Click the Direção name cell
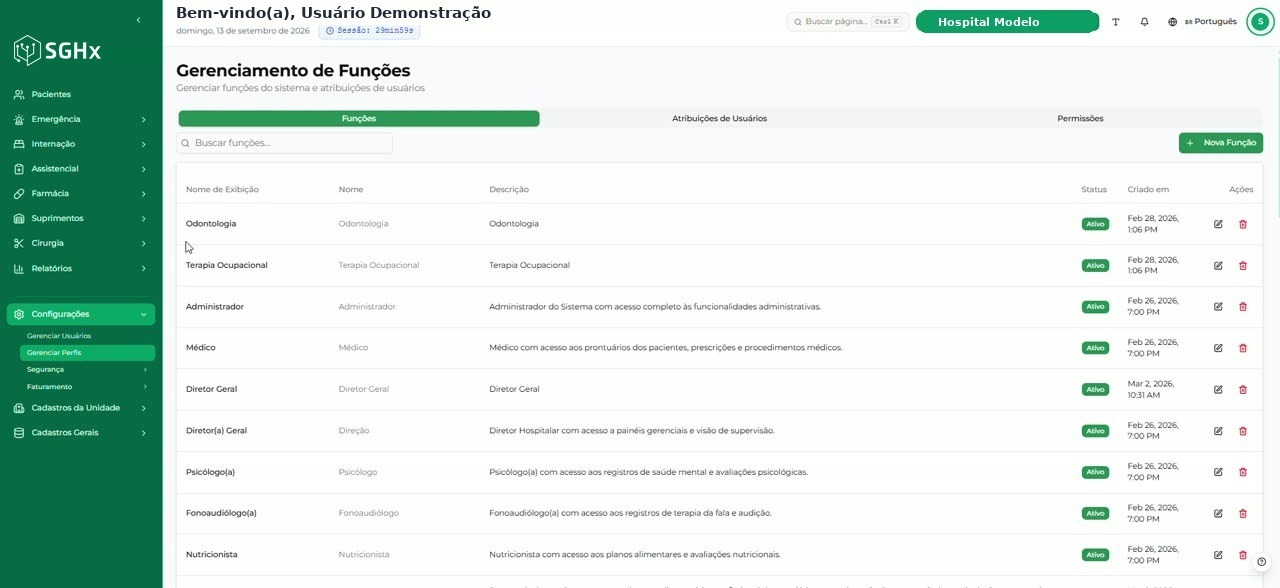 click(x=354, y=431)
